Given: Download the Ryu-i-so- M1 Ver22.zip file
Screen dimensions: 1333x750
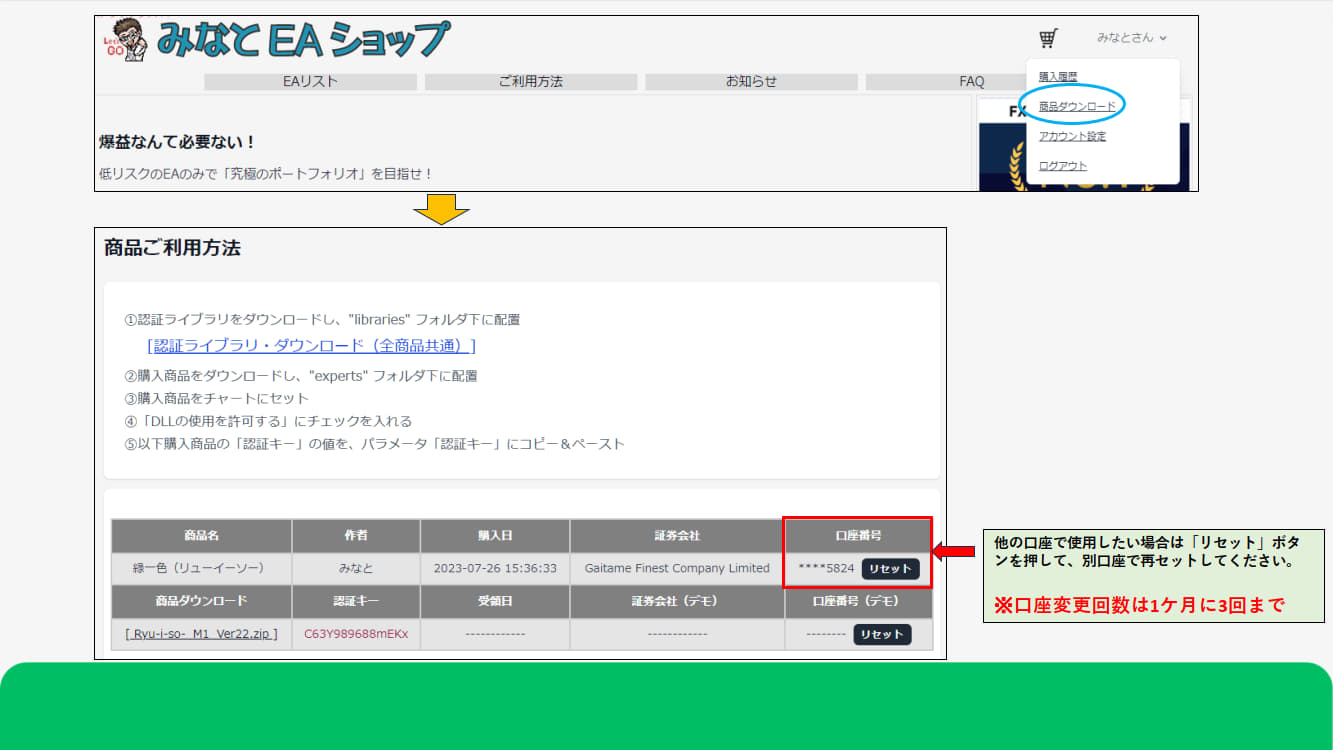Looking at the screenshot, I should coord(201,634).
